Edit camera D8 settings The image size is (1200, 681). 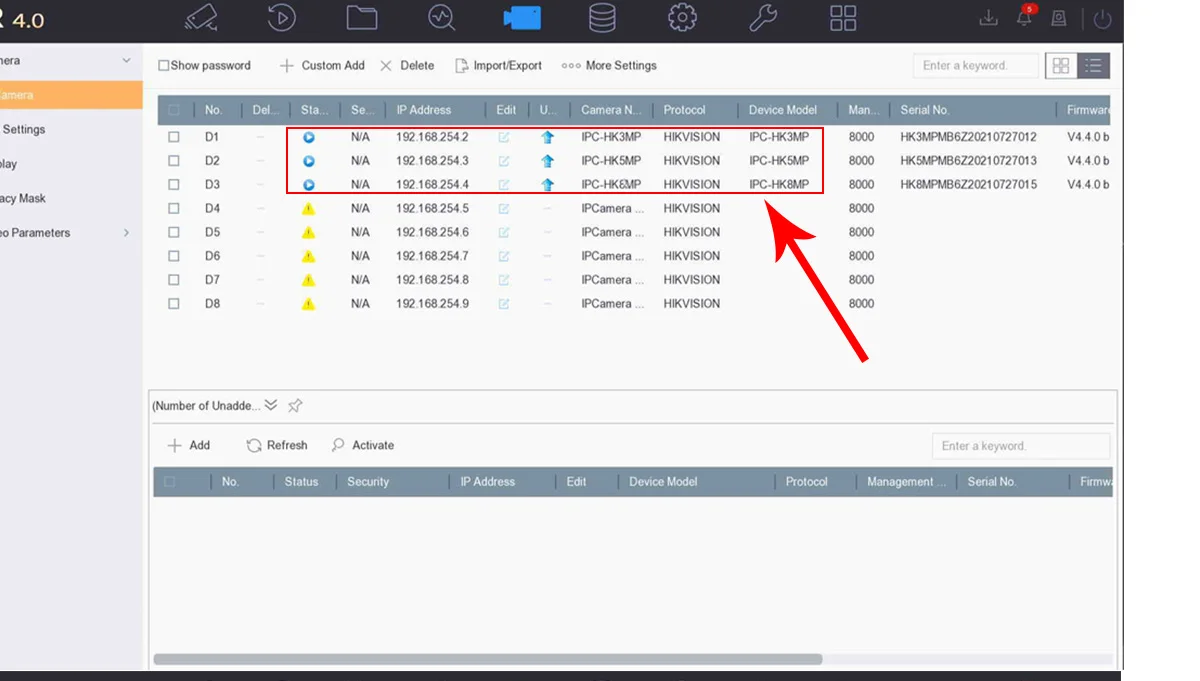504,304
